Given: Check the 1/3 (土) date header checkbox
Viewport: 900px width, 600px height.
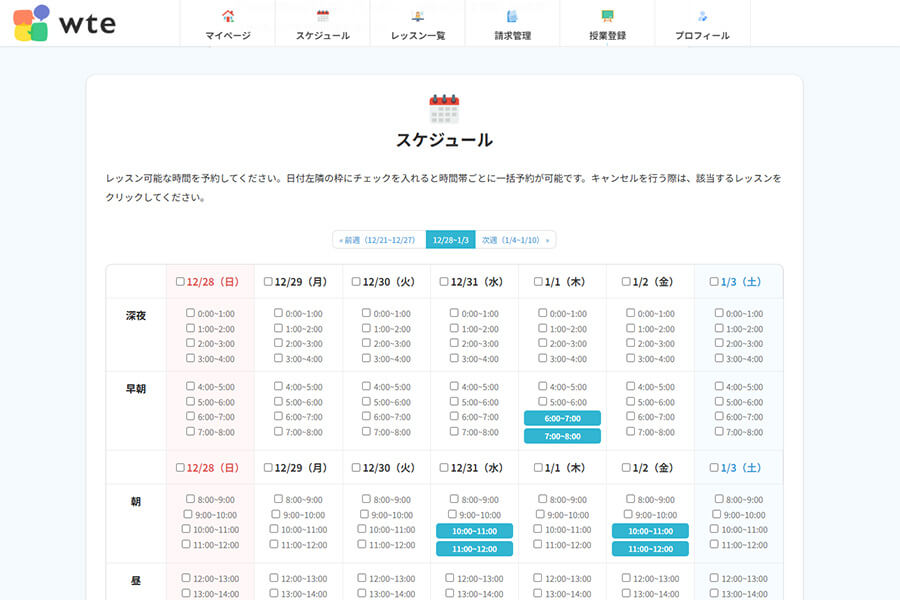Looking at the screenshot, I should [712, 281].
